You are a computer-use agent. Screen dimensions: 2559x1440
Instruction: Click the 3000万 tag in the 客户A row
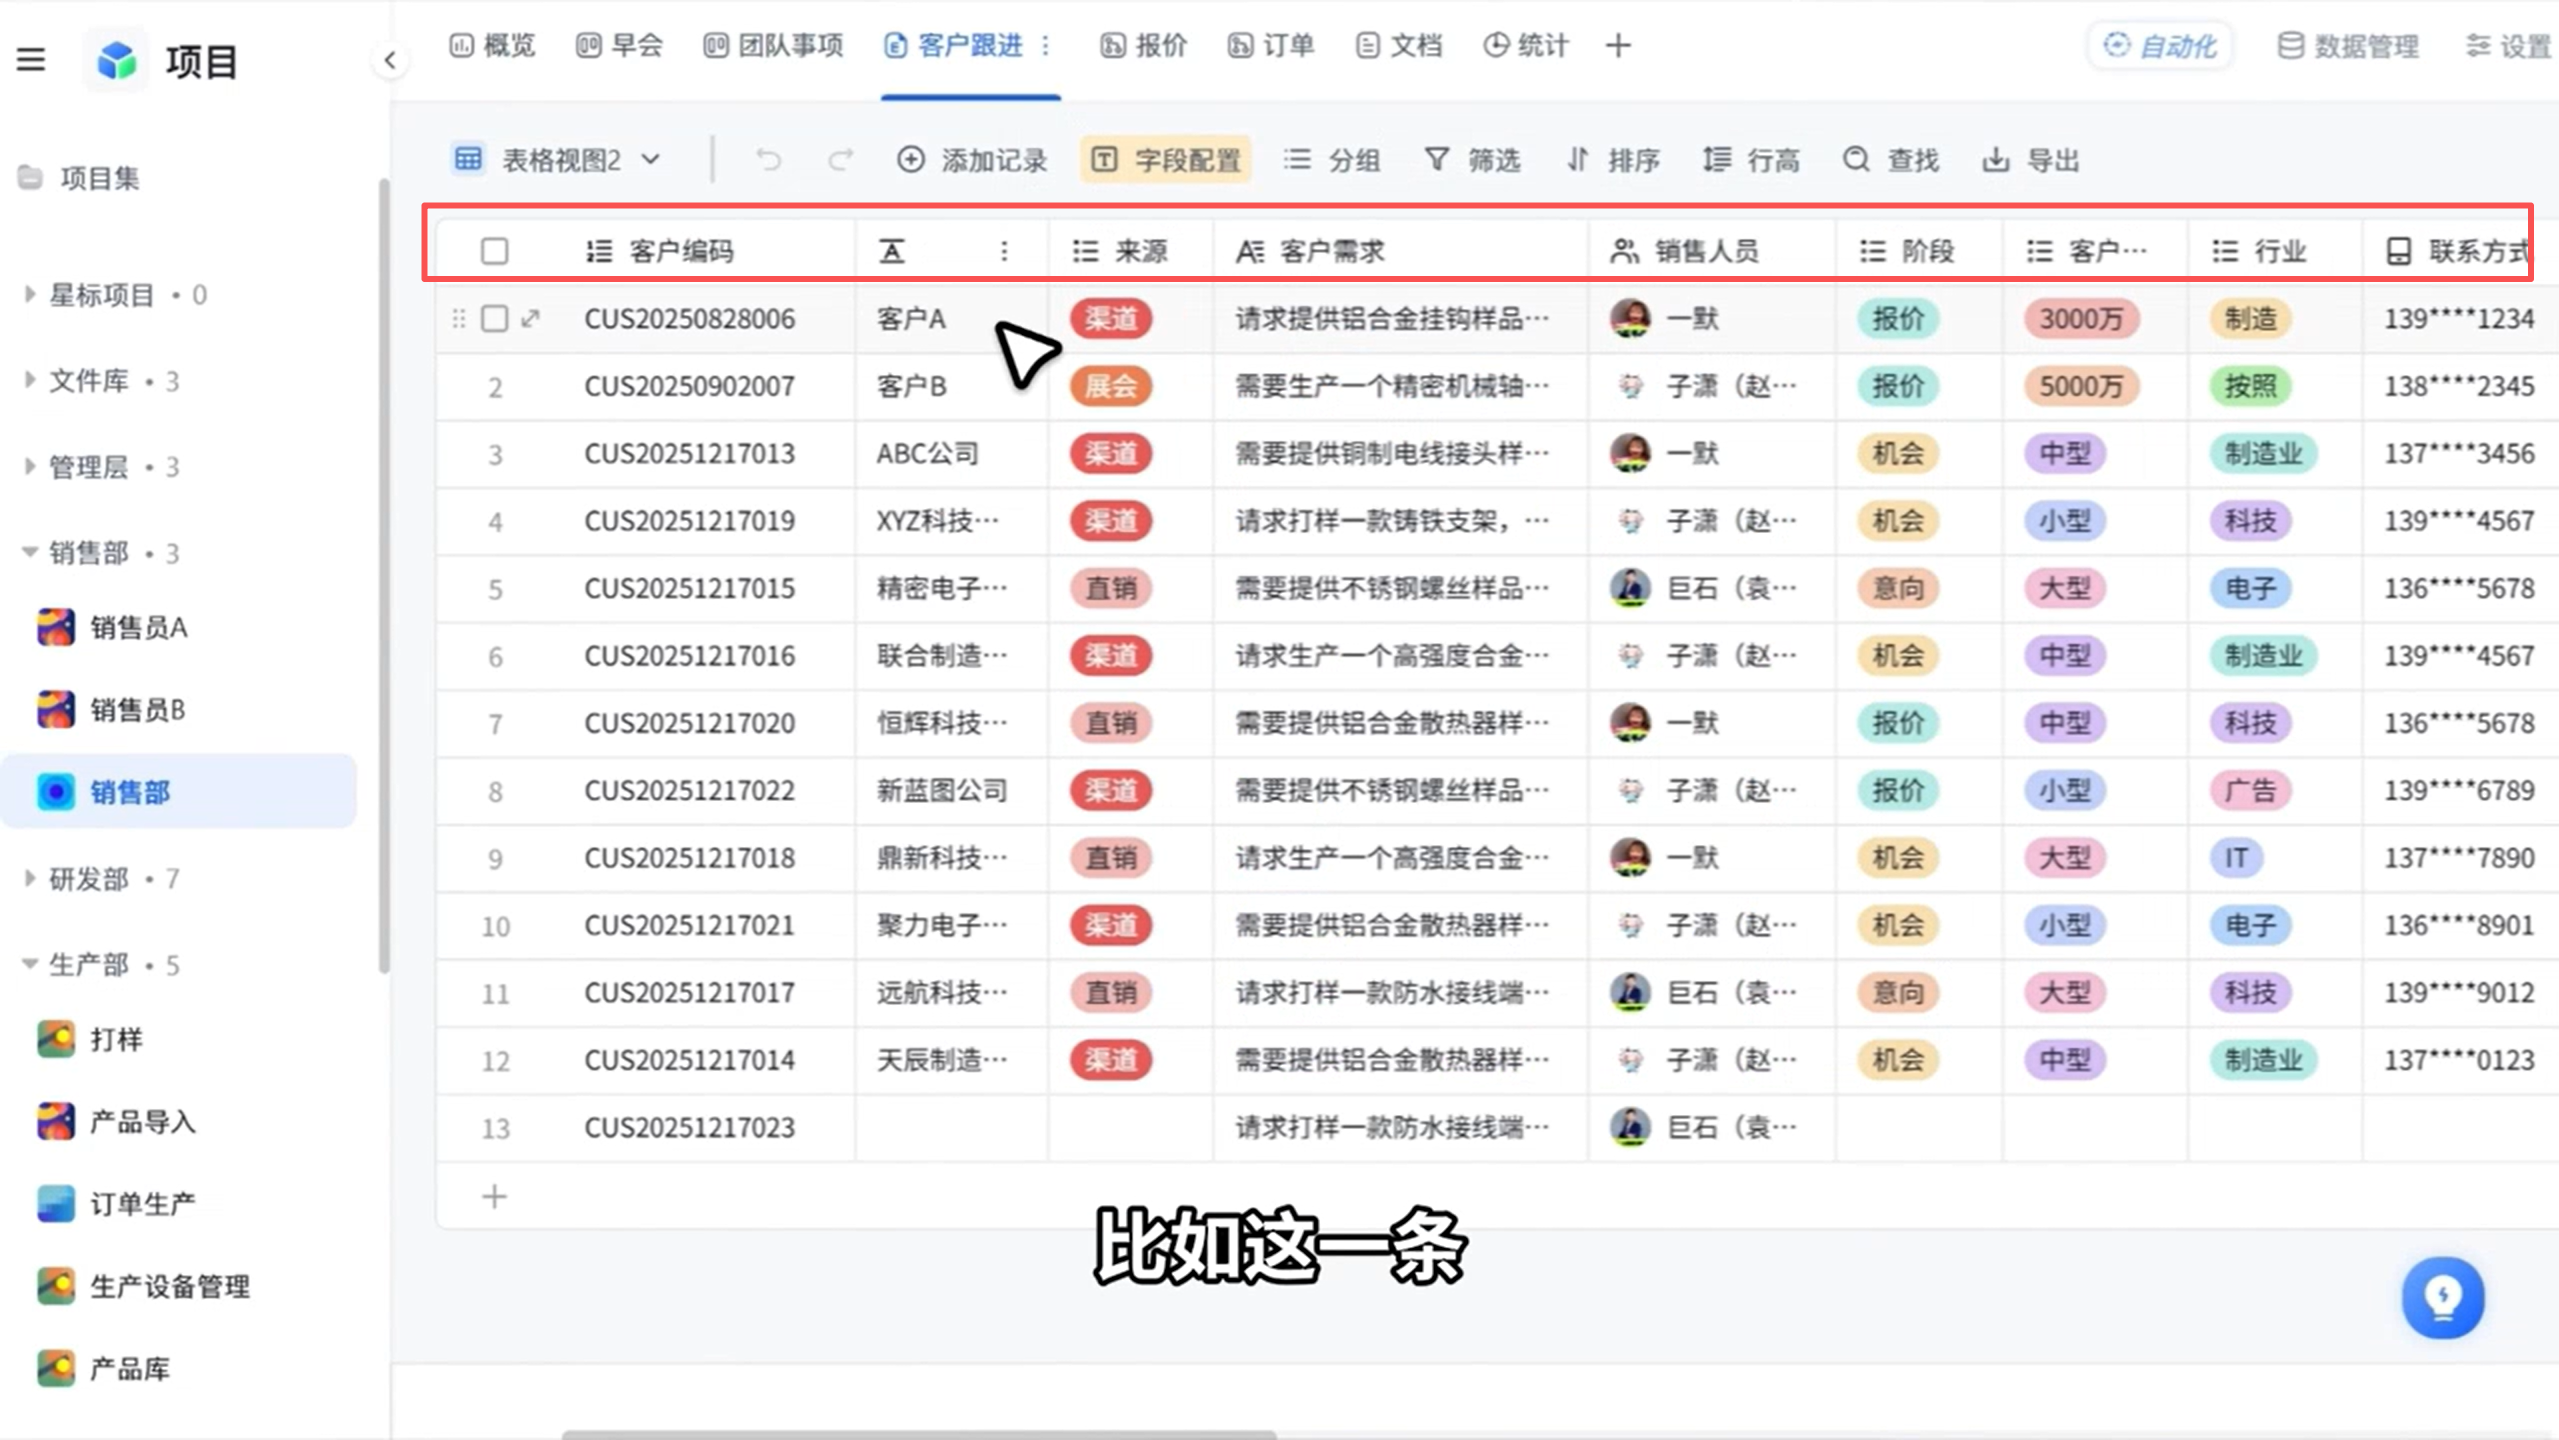2081,319
